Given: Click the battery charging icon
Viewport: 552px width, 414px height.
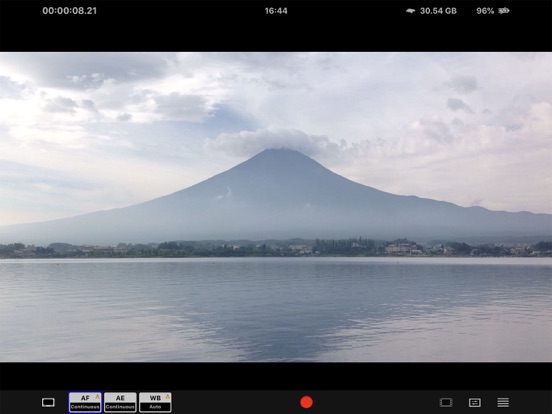Looking at the screenshot, I should [504, 11].
